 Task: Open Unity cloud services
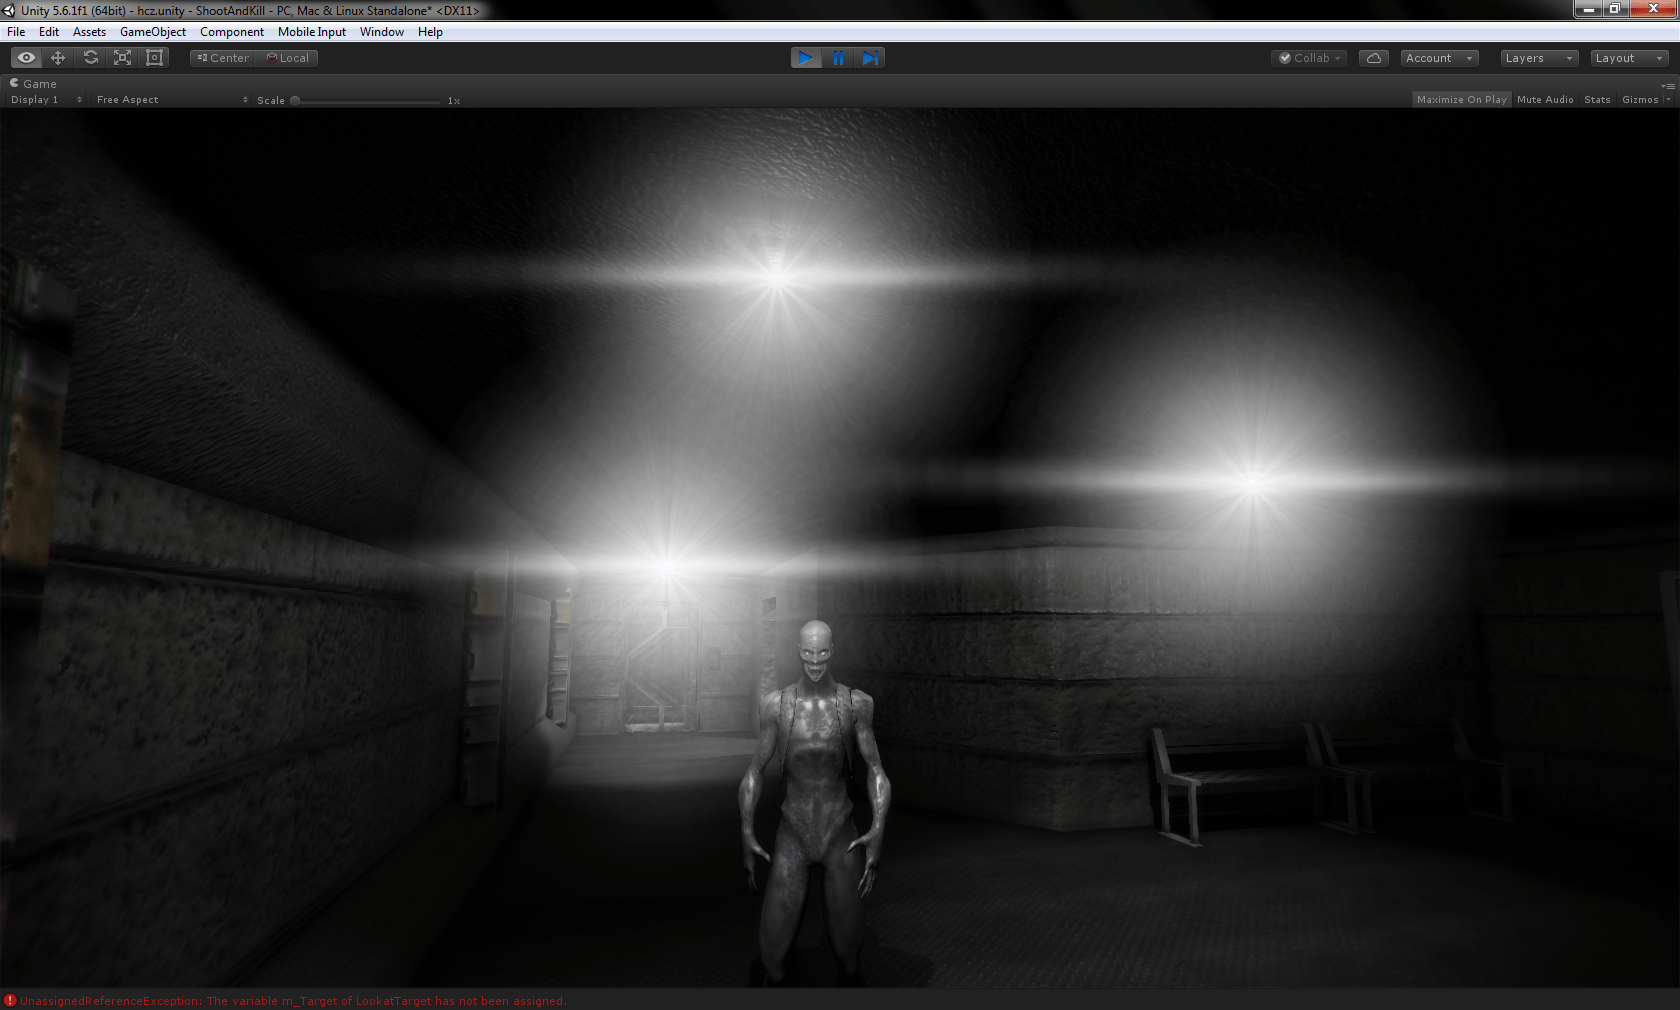(x=1374, y=58)
